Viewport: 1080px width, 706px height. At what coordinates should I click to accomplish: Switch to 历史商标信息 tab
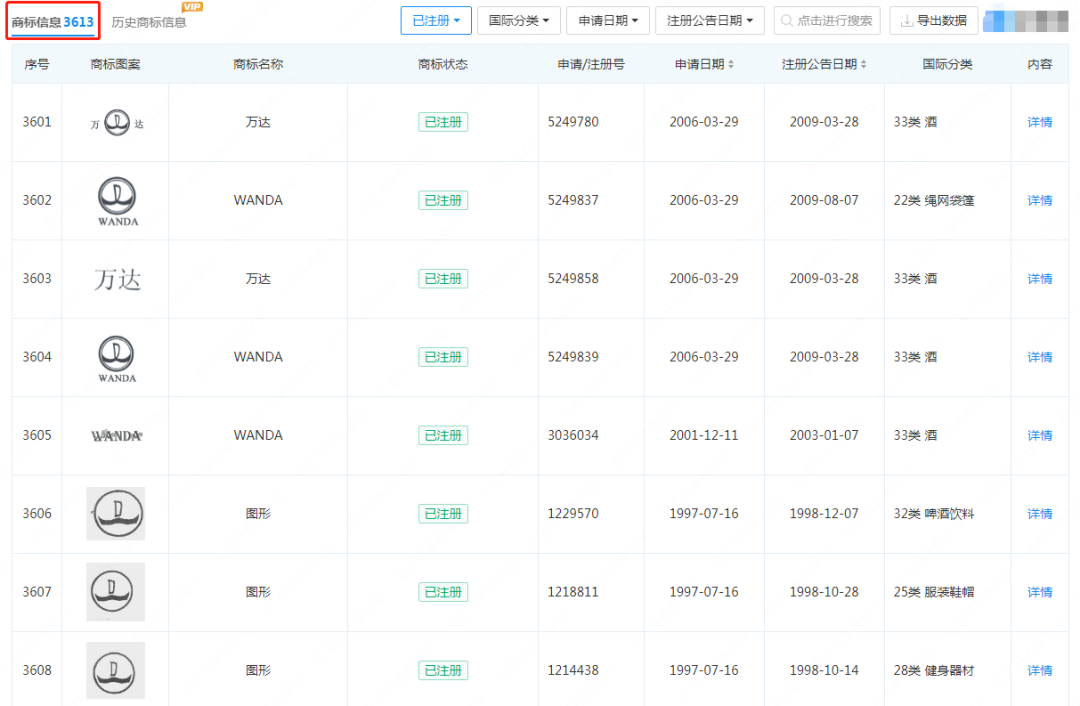pyautogui.click(x=149, y=22)
